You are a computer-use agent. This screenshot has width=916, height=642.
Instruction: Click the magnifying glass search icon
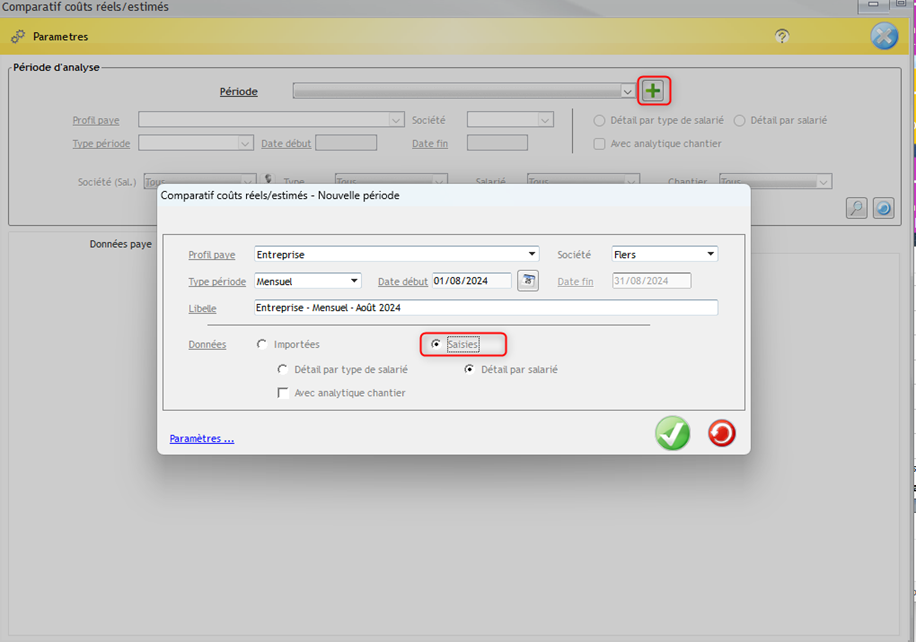click(856, 208)
